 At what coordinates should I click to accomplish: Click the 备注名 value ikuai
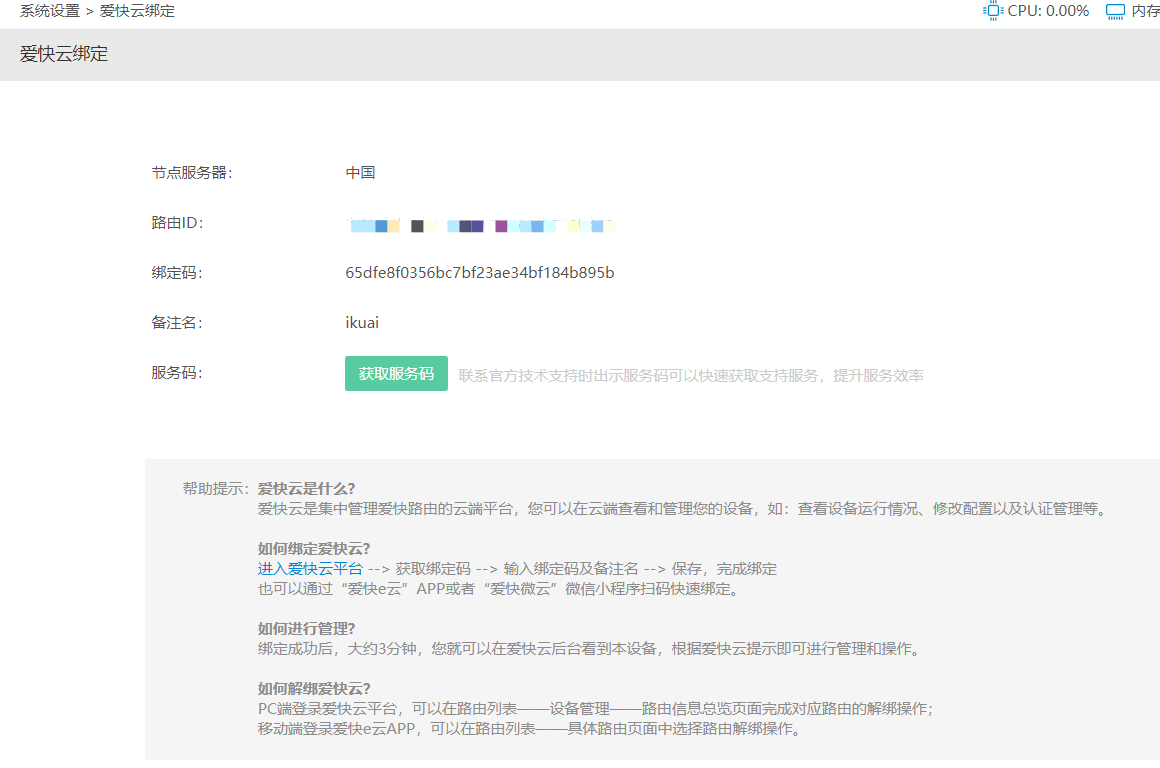362,323
